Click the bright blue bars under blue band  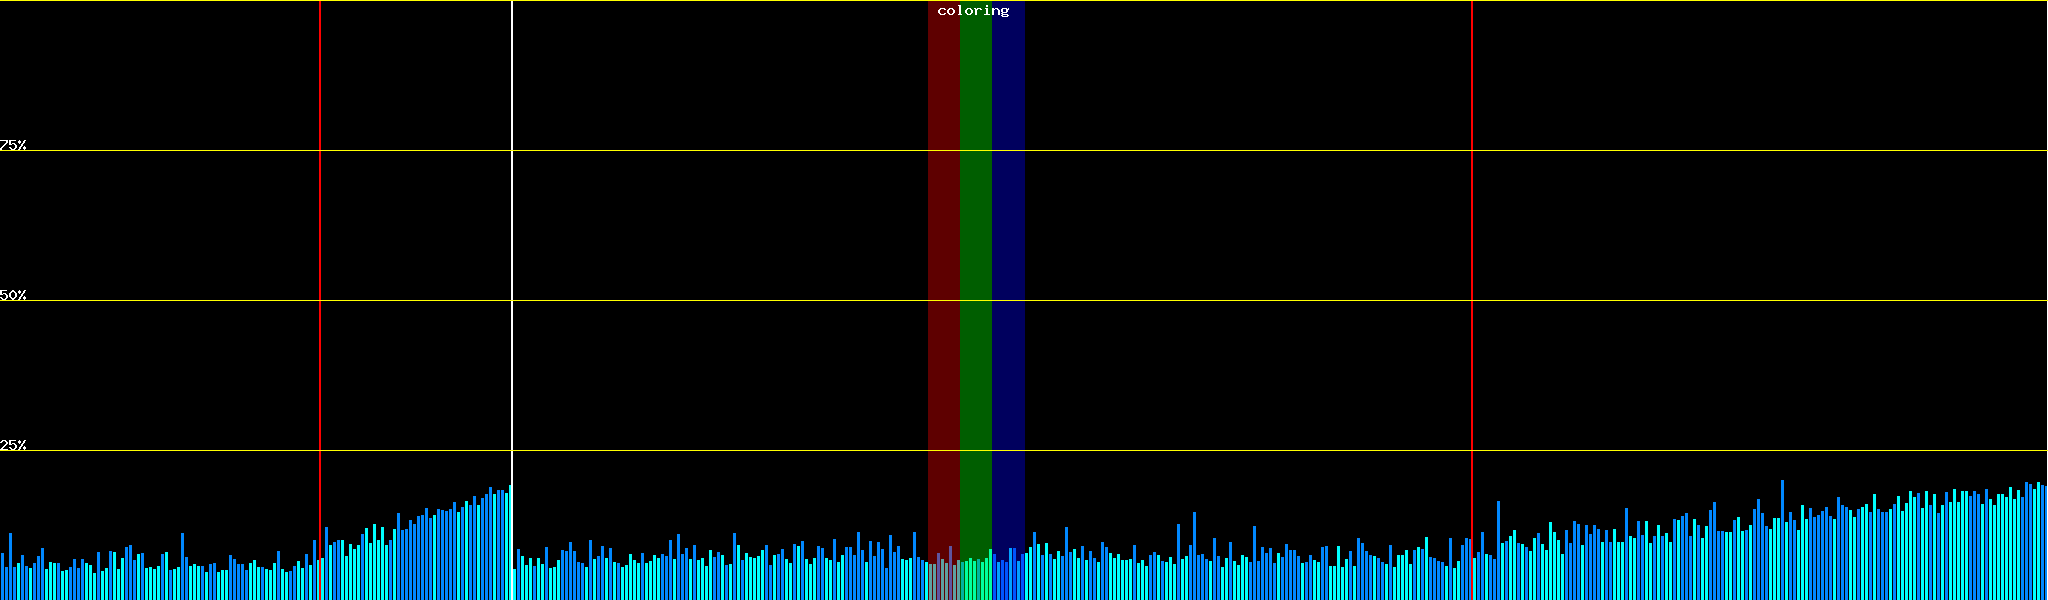[1008, 580]
